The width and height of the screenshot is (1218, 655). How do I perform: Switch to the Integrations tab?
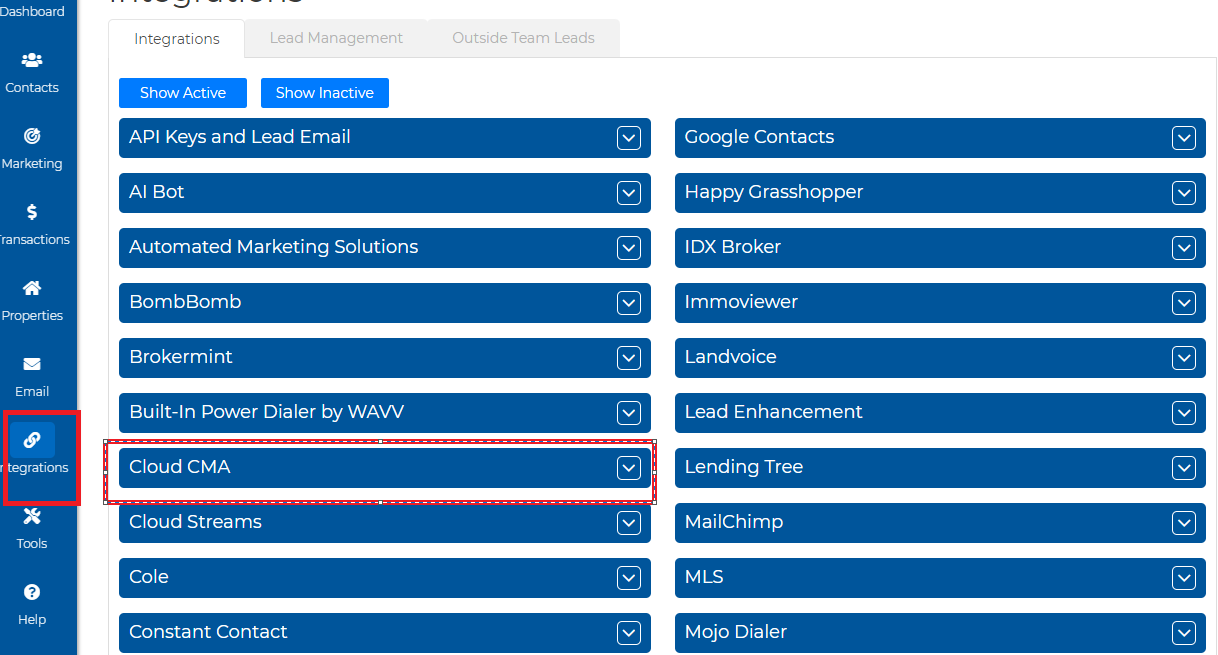pyautogui.click(x=177, y=39)
